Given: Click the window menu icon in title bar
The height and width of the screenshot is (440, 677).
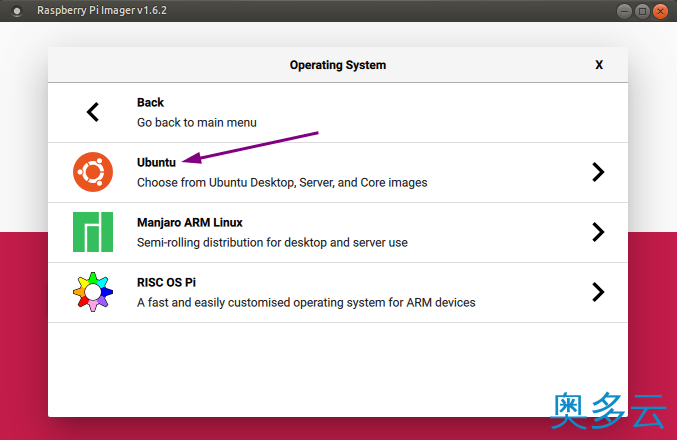Looking at the screenshot, I should pos(17,11).
